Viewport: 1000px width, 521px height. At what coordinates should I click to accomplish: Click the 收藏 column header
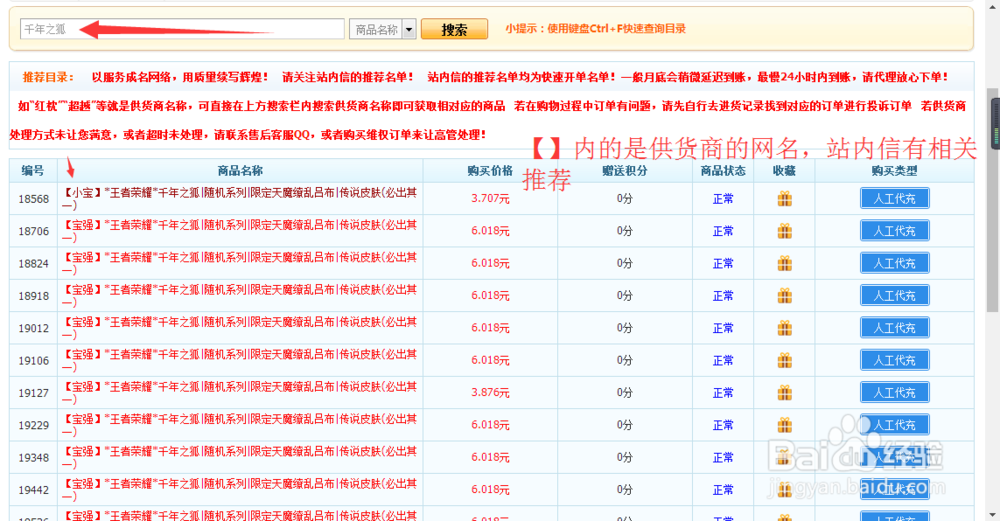click(x=783, y=170)
